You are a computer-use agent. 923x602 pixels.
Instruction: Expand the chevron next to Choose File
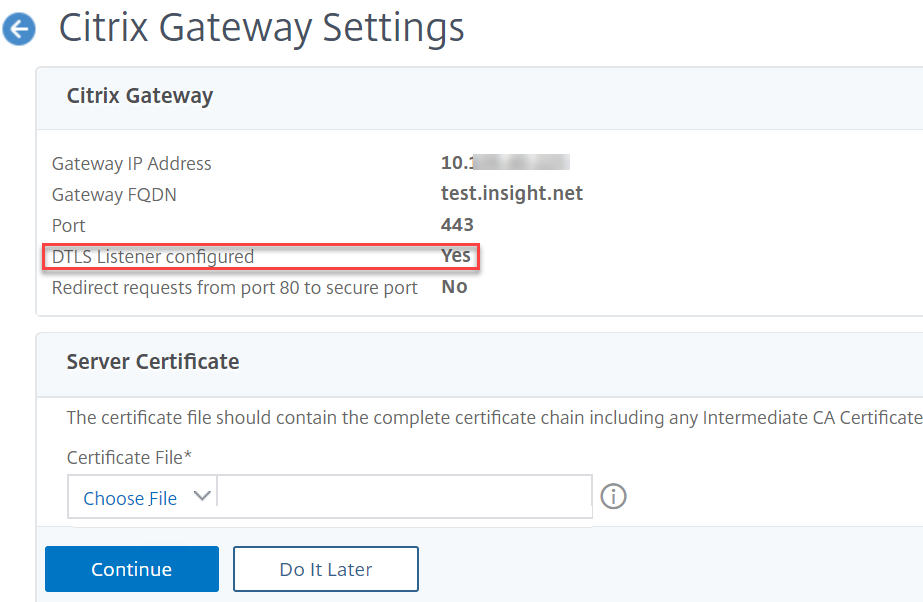pos(201,496)
